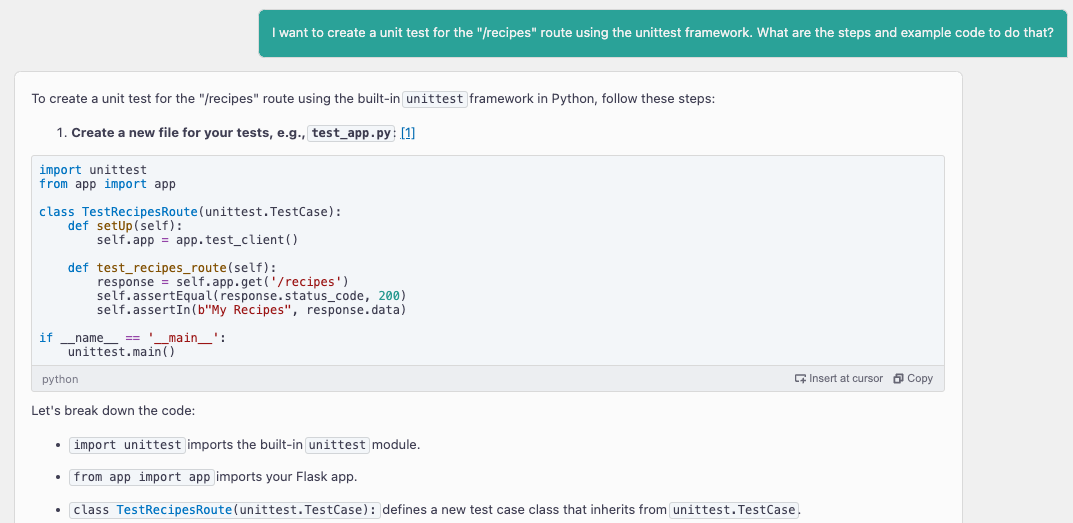Click the Copy button on code block

913,379
